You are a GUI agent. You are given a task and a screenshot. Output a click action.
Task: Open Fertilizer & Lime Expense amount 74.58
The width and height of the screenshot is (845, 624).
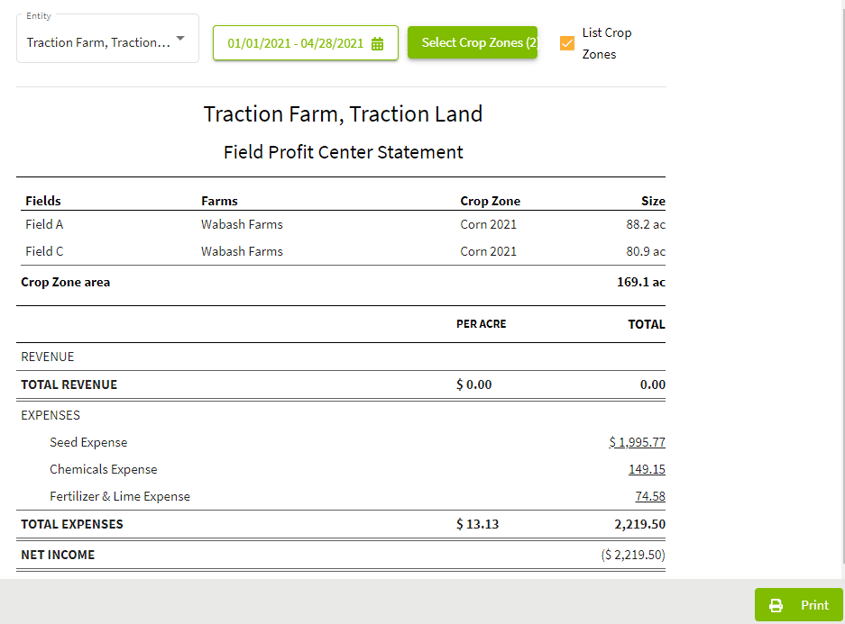coord(651,496)
